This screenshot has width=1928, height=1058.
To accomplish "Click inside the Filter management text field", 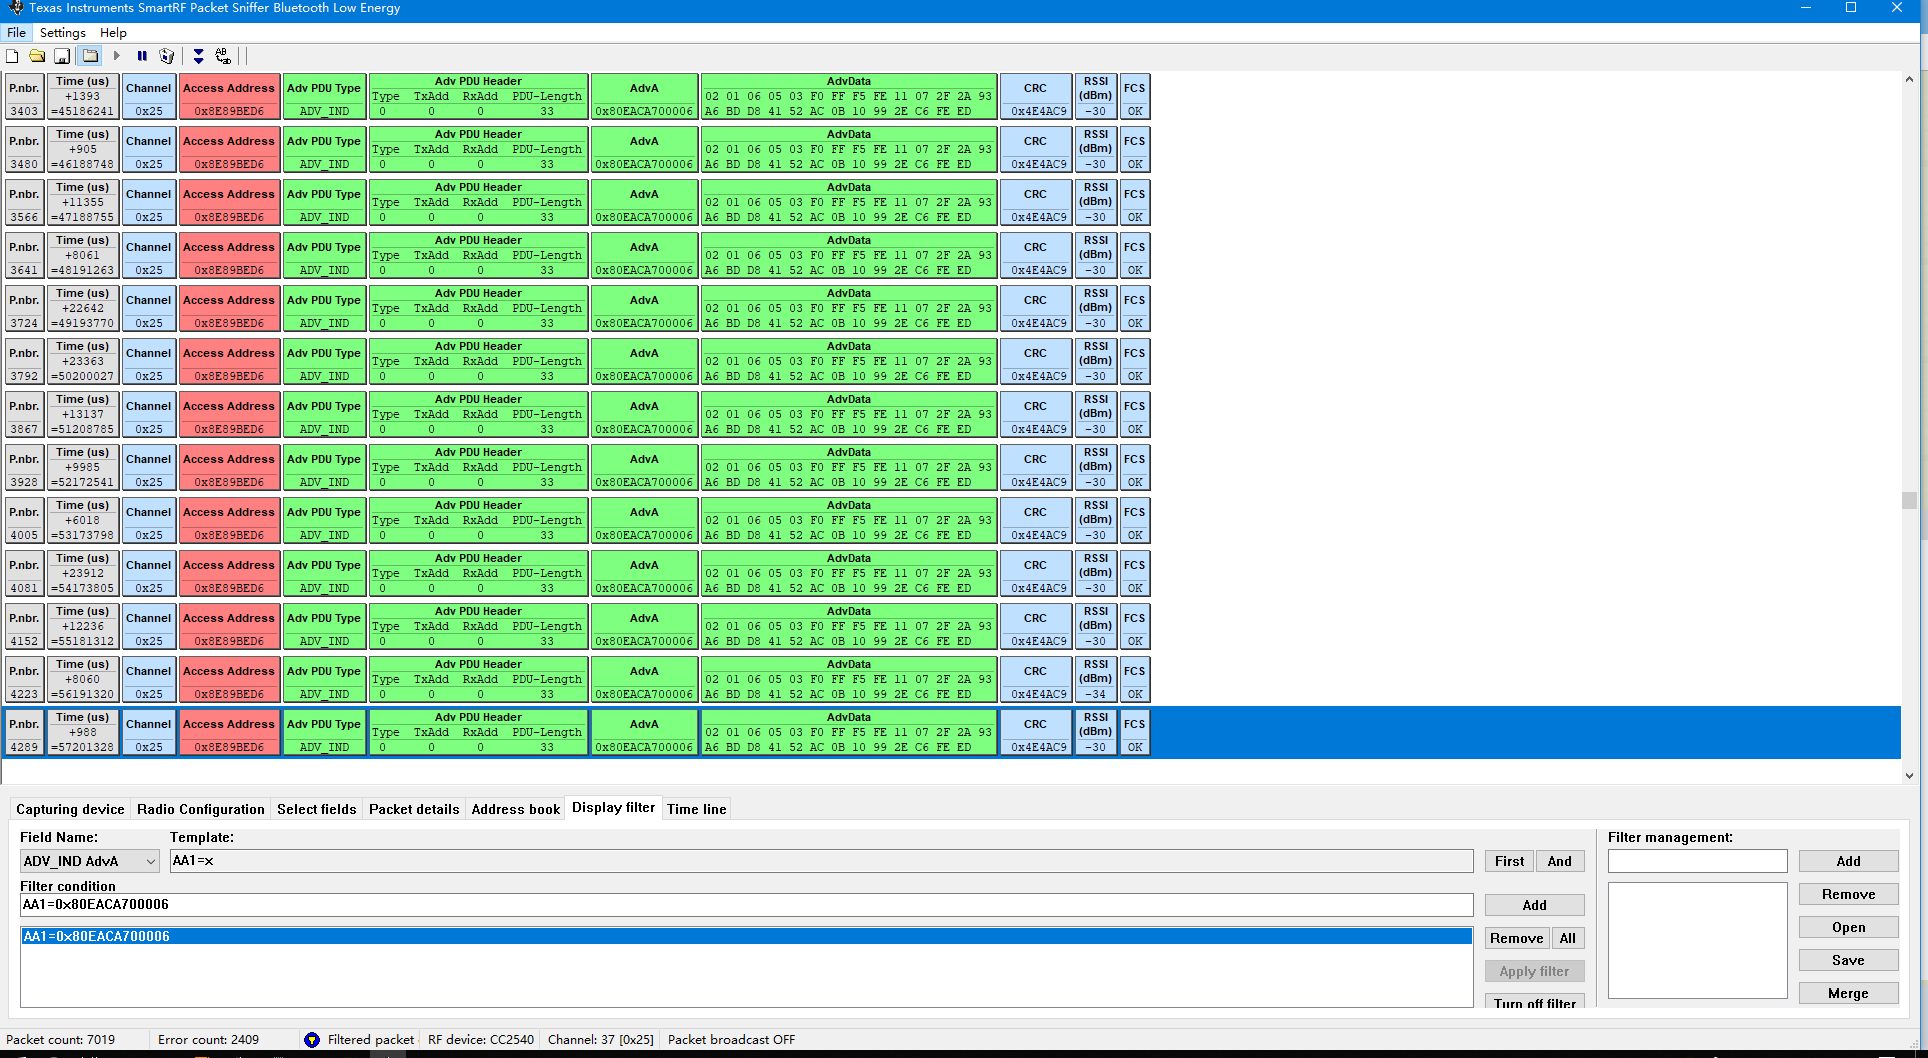I will 1696,860.
